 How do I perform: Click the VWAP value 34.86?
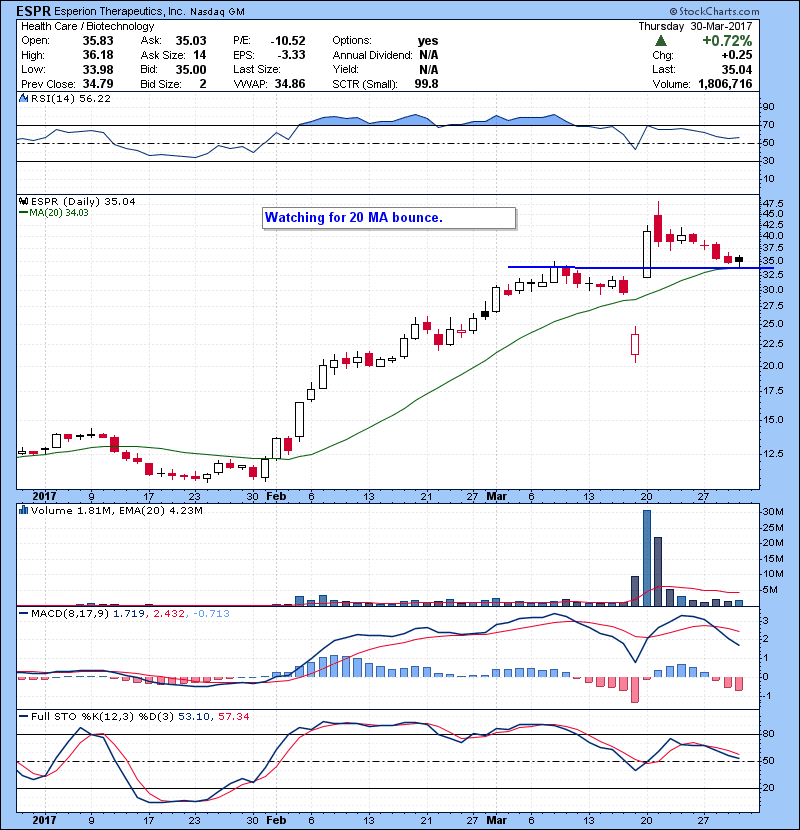pyautogui.click(x=290, y=84)
